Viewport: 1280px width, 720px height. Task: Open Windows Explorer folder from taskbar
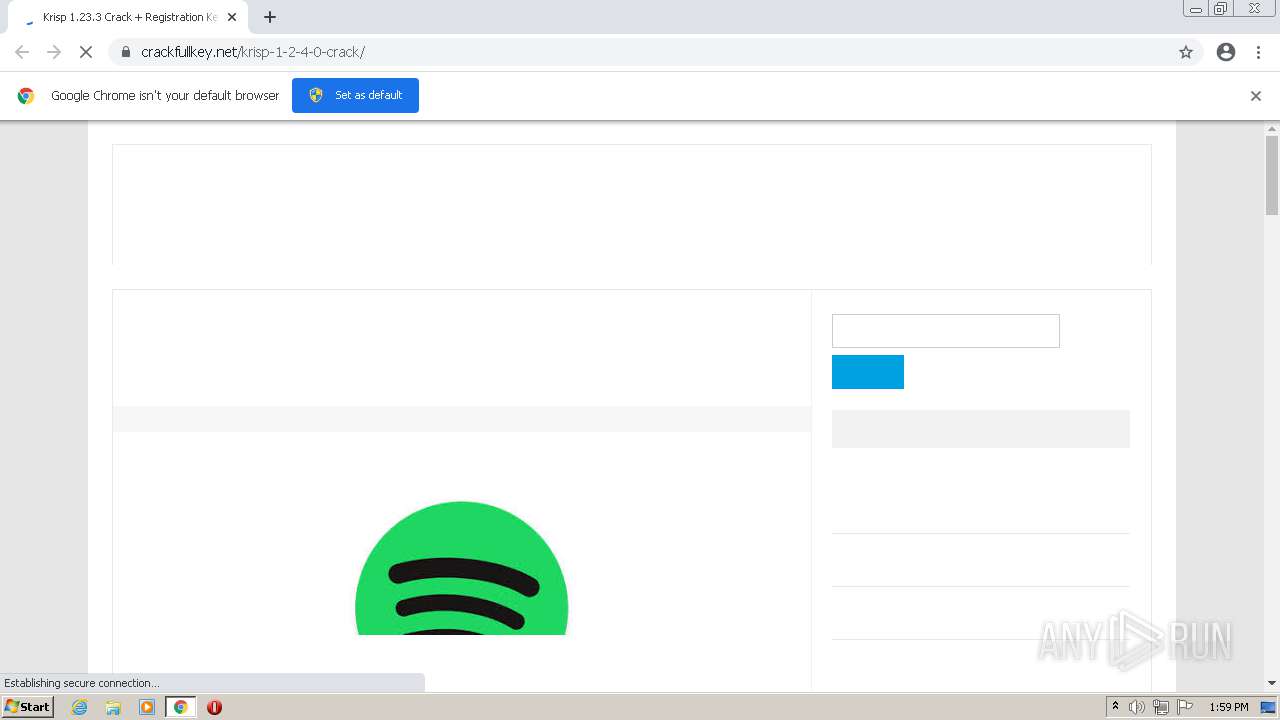(x=113, y=707)
